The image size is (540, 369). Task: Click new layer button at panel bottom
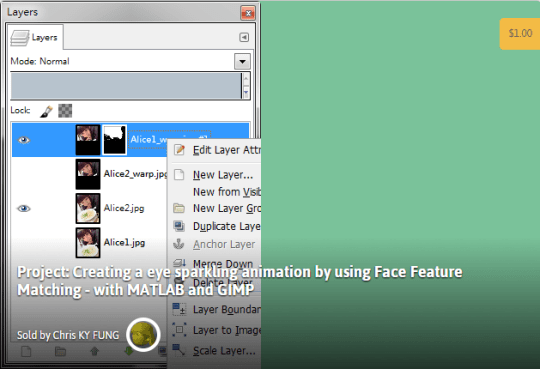point(26,352)
